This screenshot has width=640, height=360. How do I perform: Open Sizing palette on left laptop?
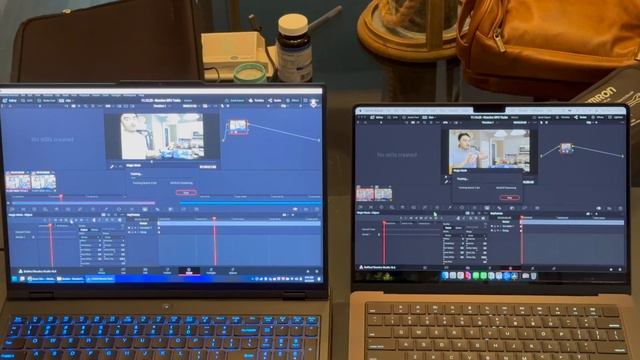183,209
